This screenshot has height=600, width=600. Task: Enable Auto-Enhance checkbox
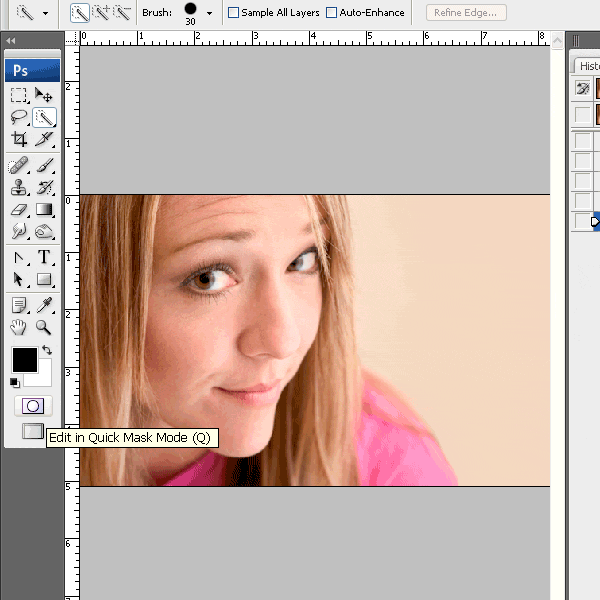pyautogui.click(x=331, y=13)
